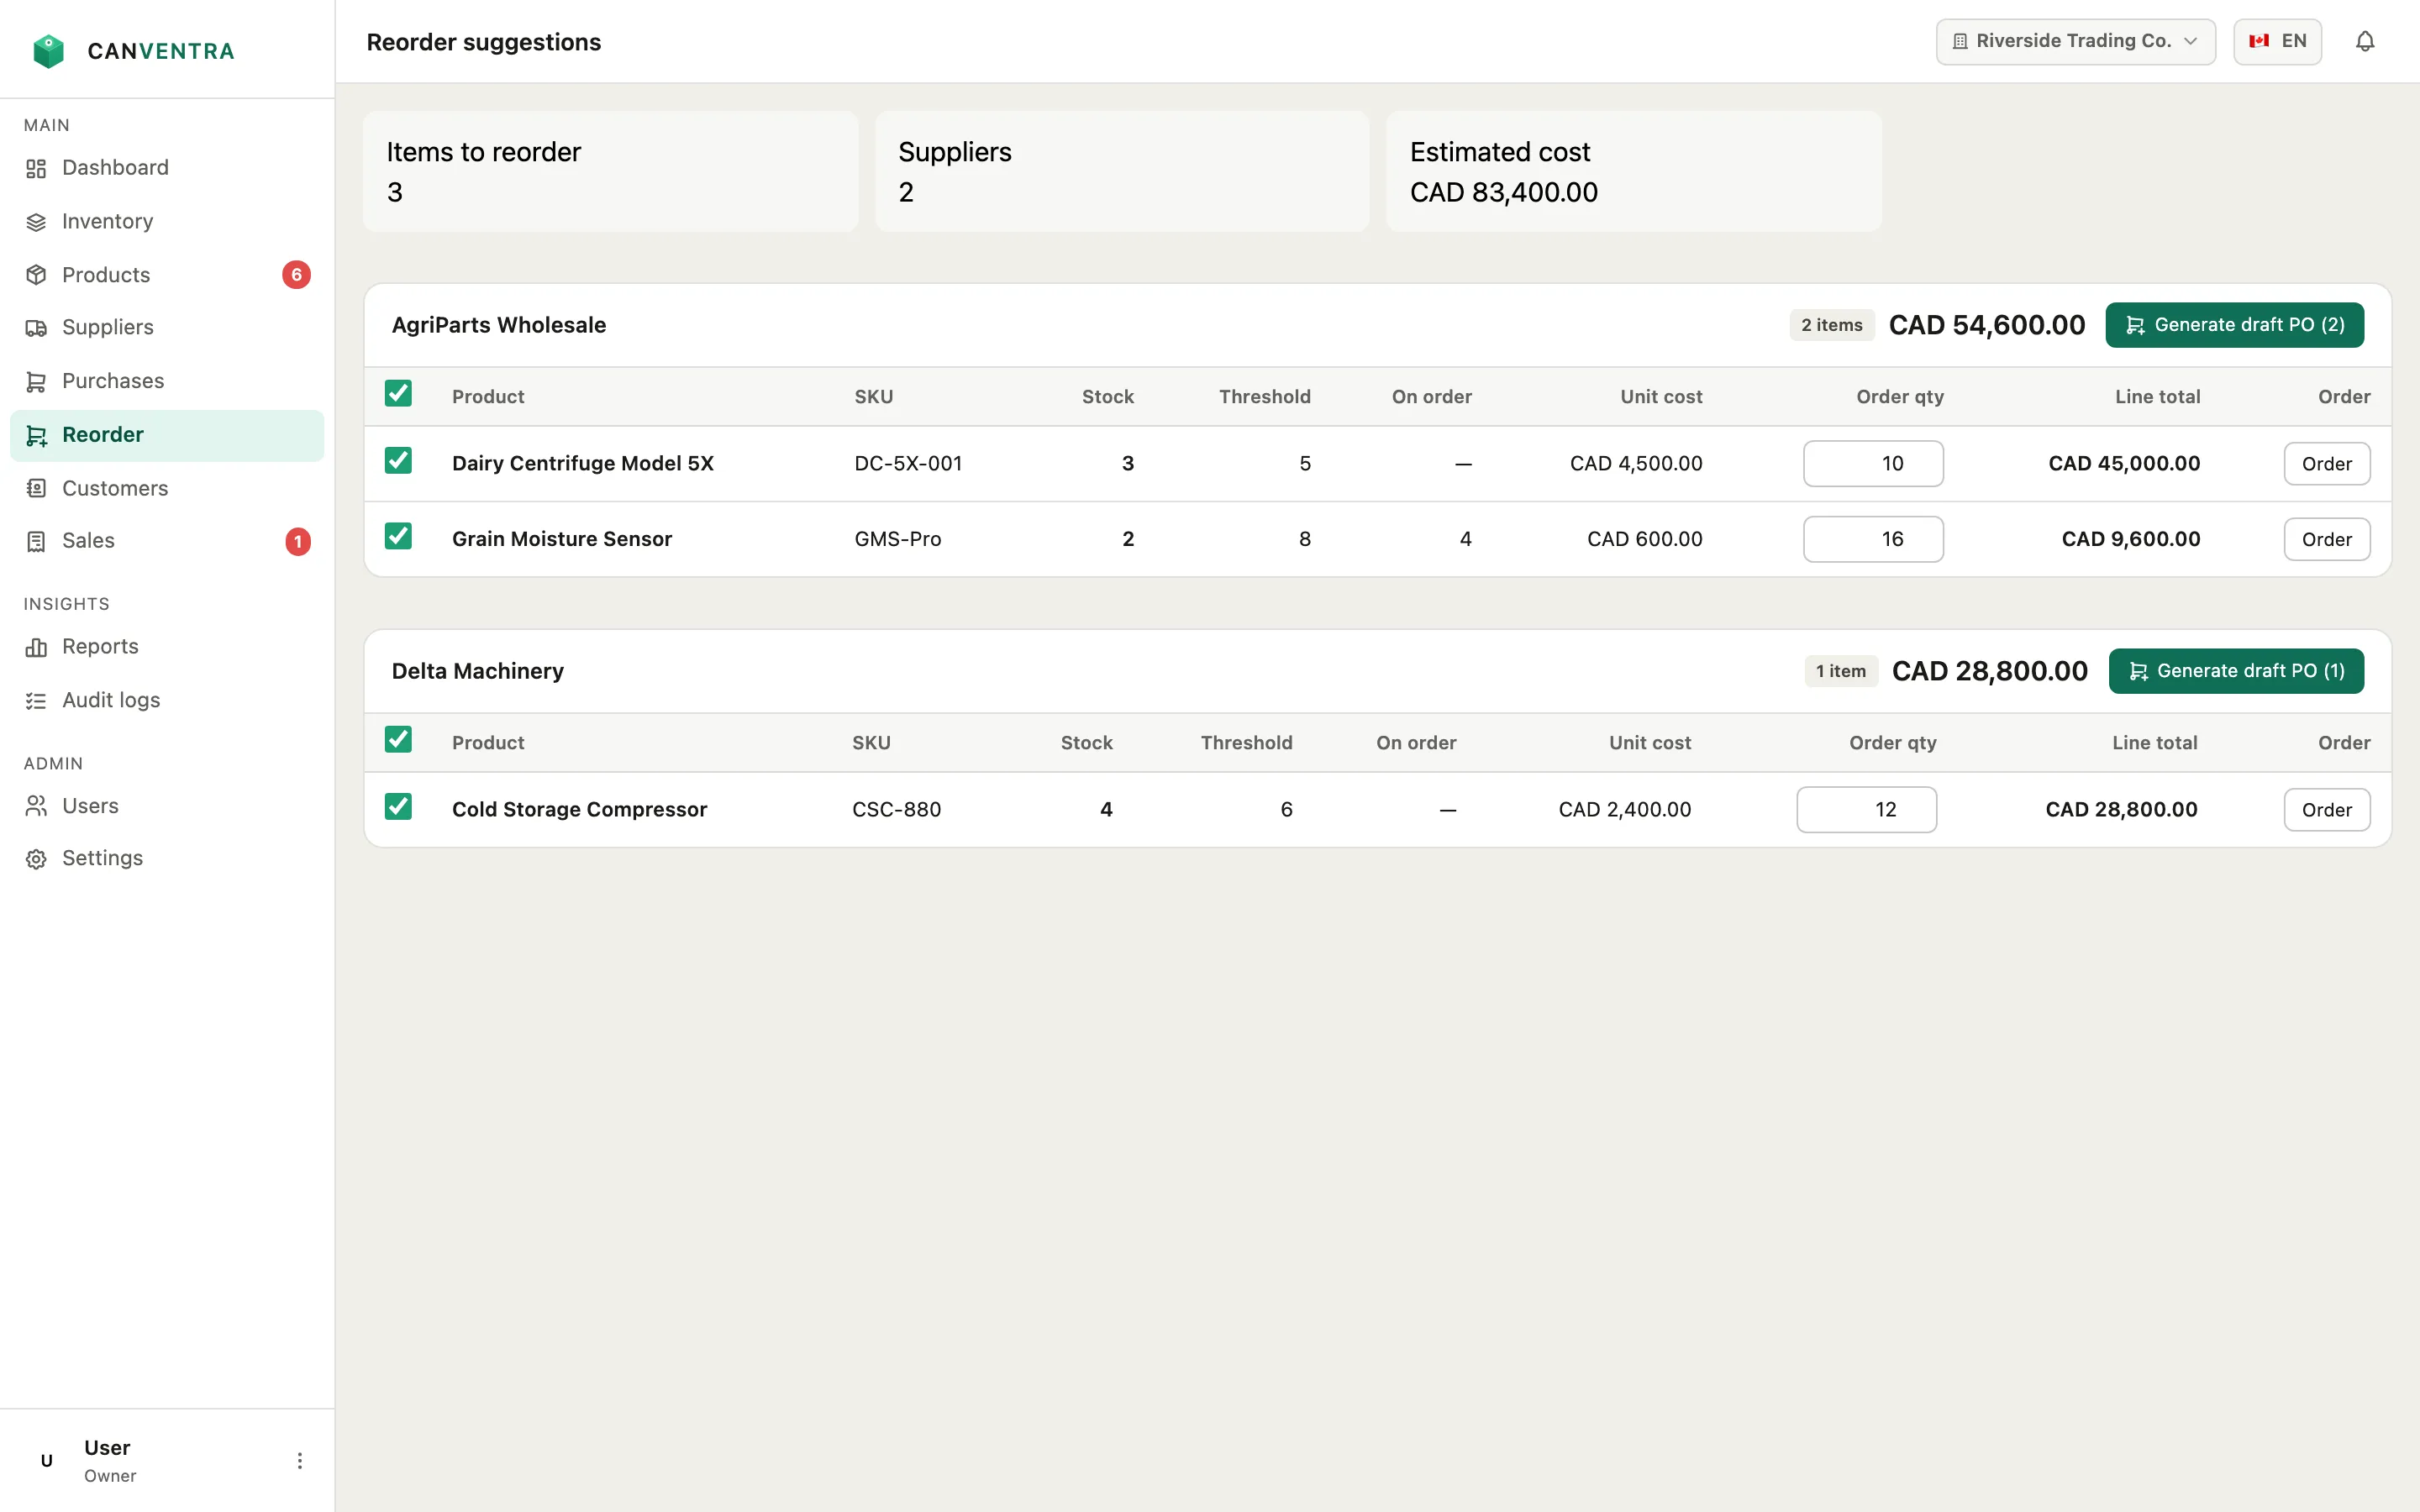Image resolution: width=2420 pixels, height=1512 pixels.
Task: Open Riverside Trading Co. company dropdown
Action: [2075, 41]
